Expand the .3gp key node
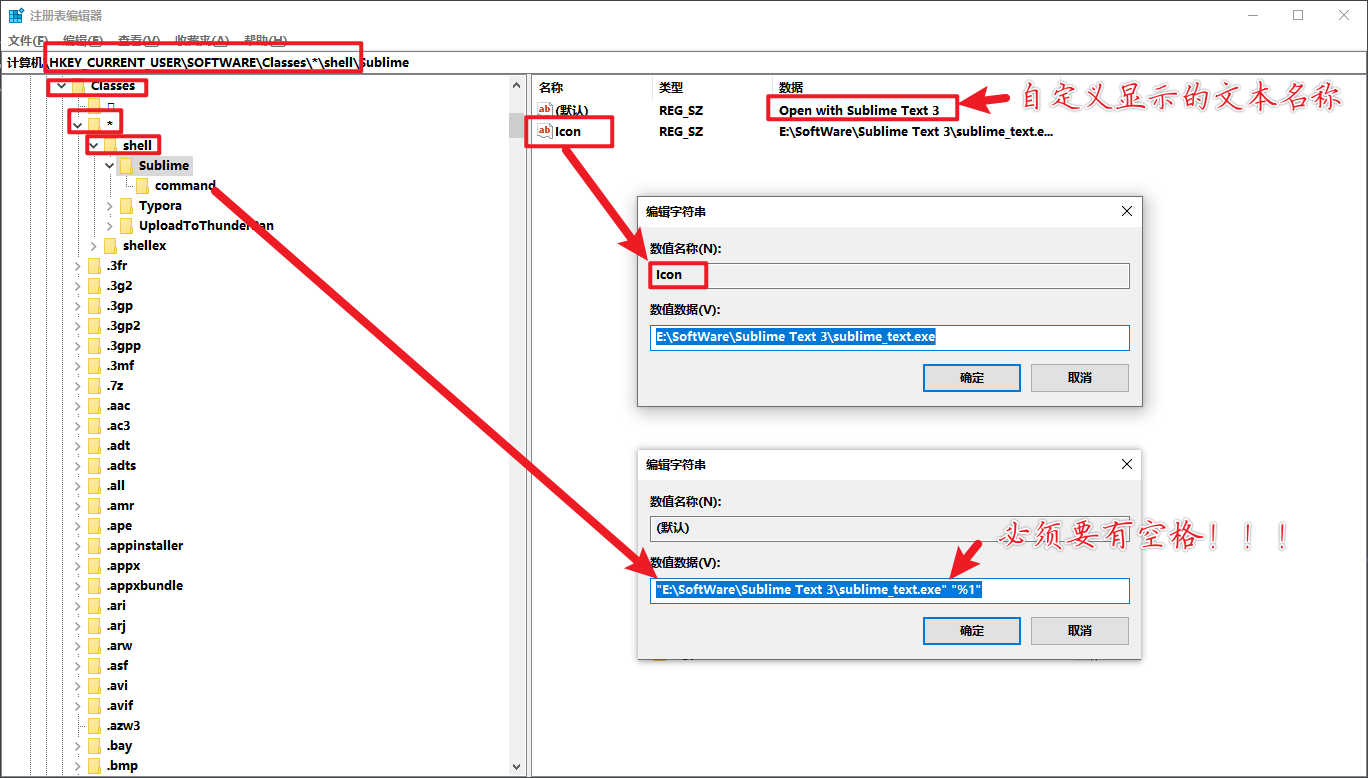 pyautogui.click(x=78, y=305)
